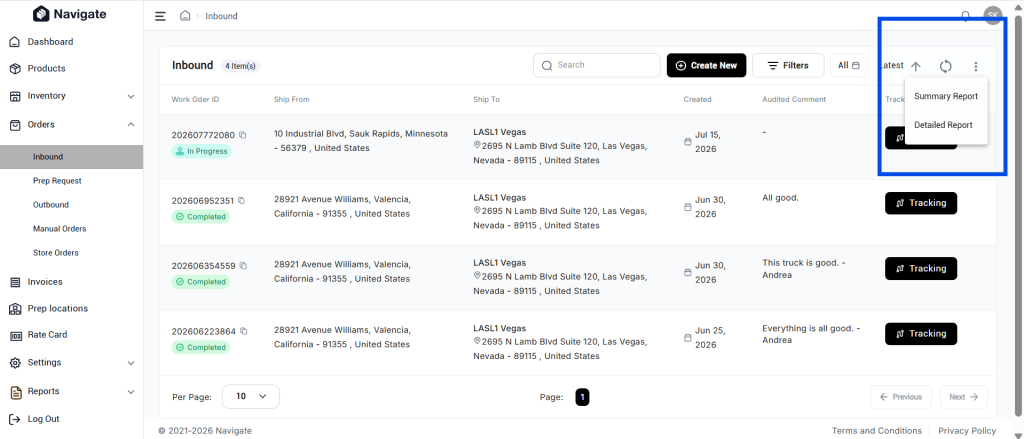Open the Per Page 10 dropdown

pyautogui.click(x=251, y=397)
